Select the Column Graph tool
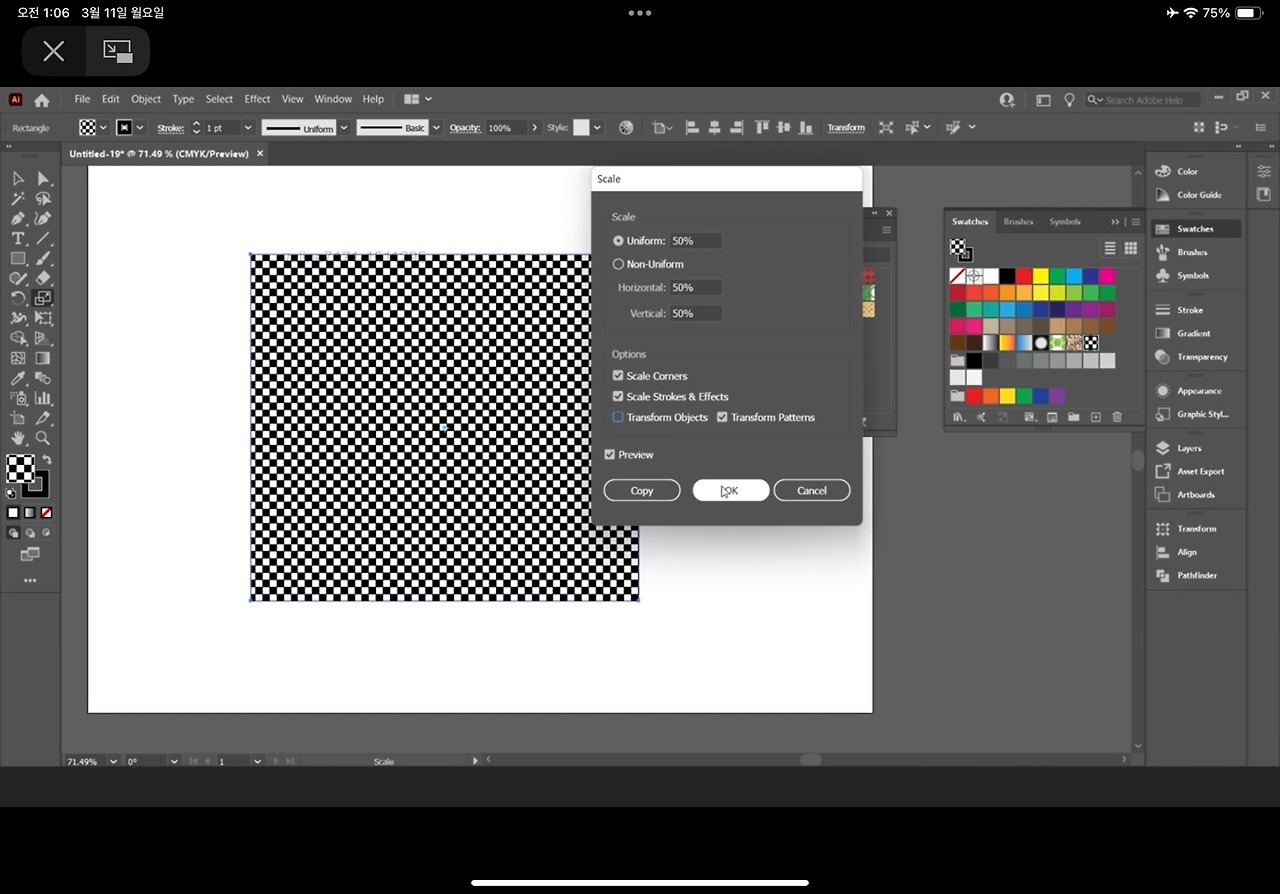This screenshot has height=894, width=1280. tap(43, 398)
